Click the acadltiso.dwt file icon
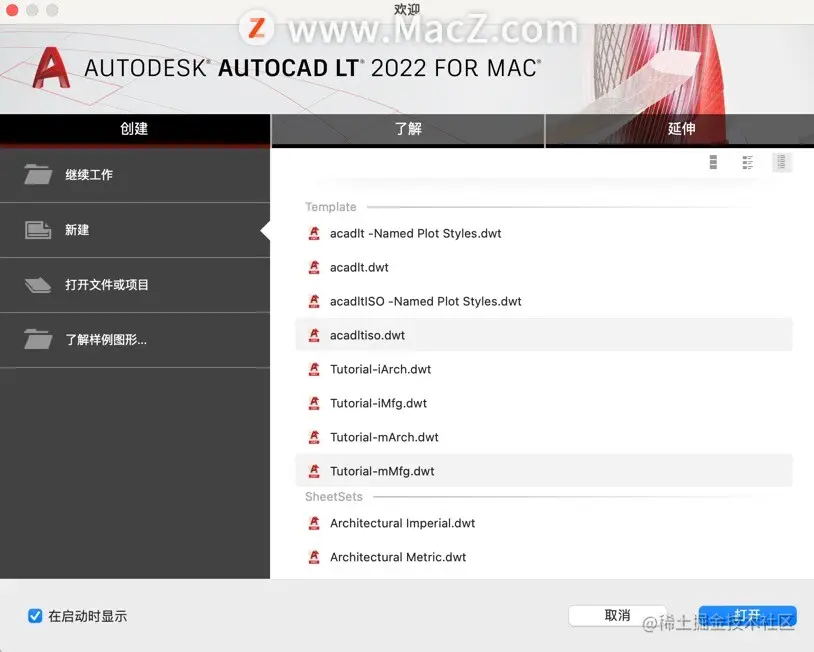814x652 pixels. point(314,335)
